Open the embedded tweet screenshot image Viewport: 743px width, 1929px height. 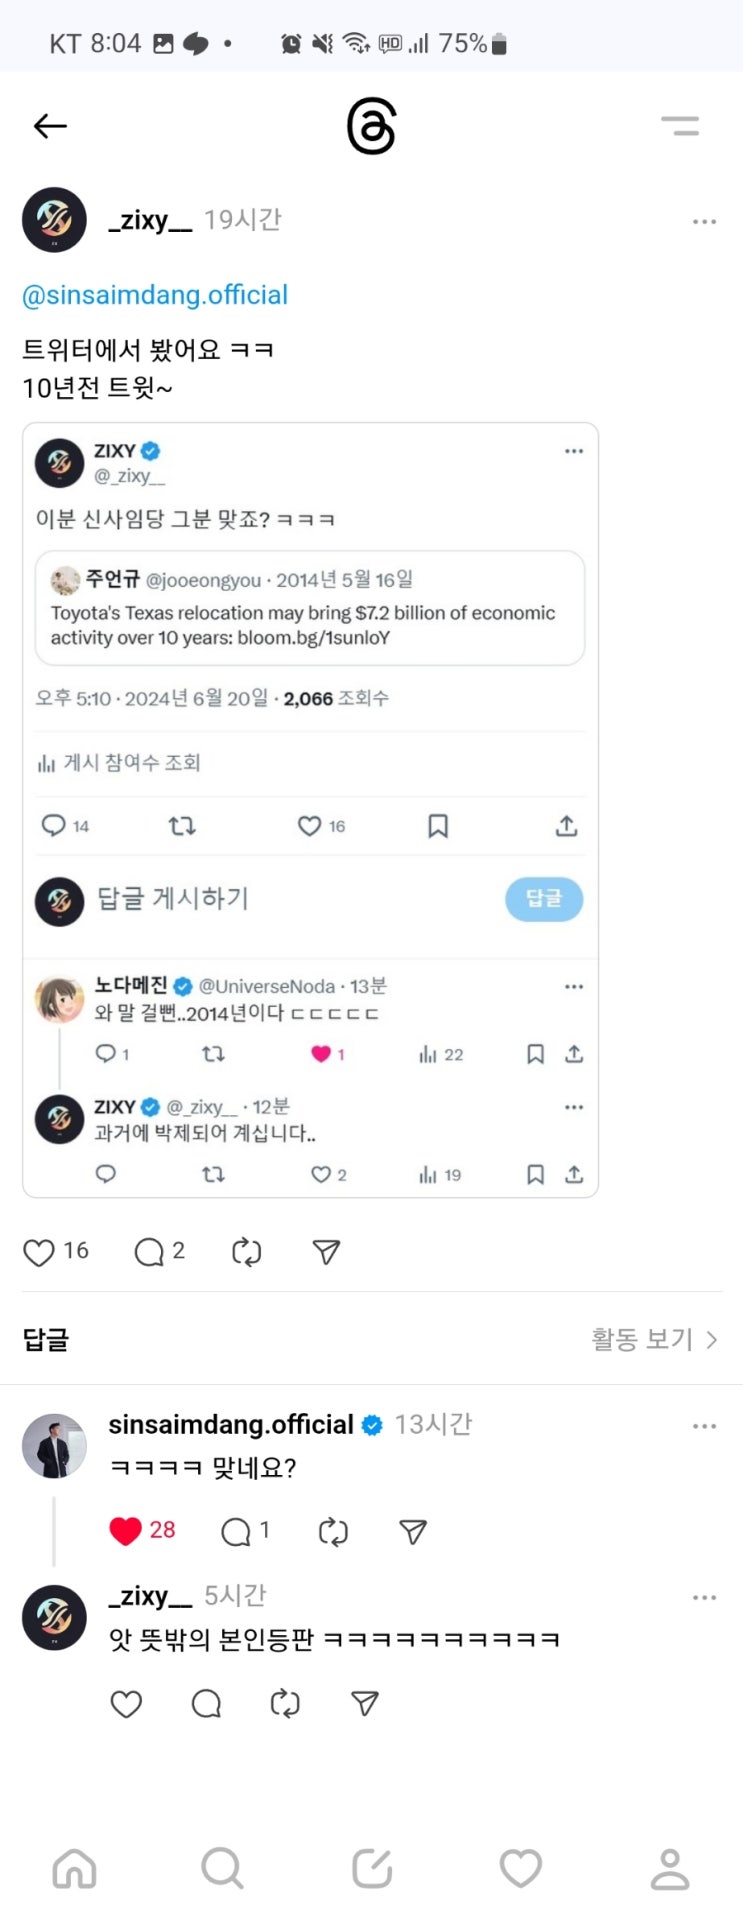(310, 810)
